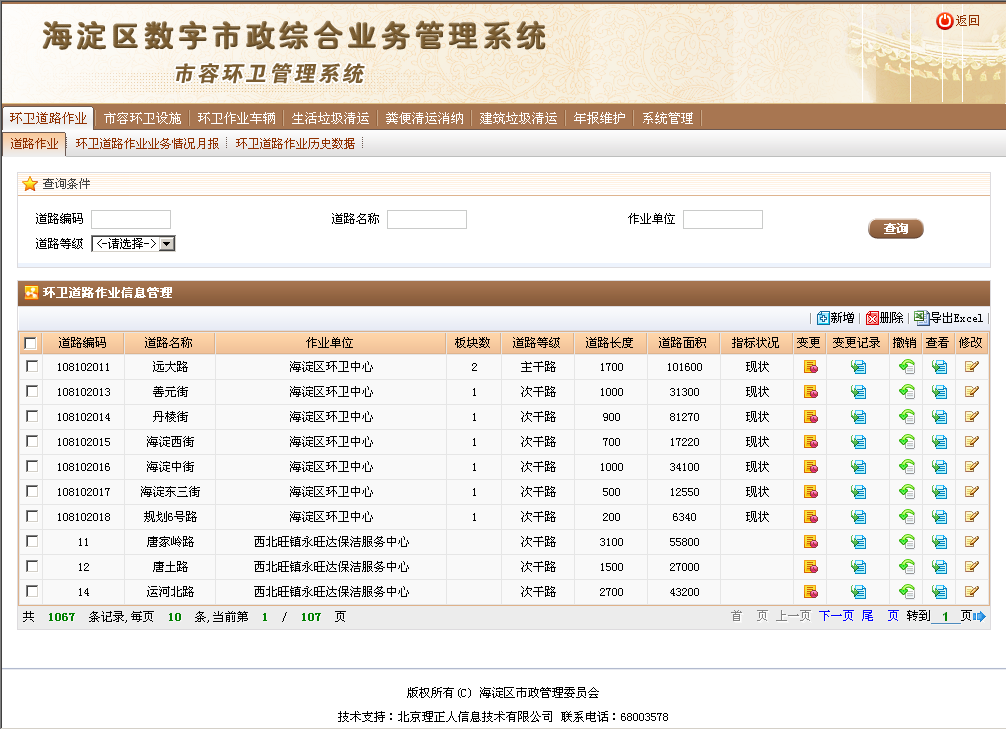Screen dimensions: 1006x730
Task: Switch to 建筑垃圾清运 tab
Action: pyautogui.click(x=518, y=119)
